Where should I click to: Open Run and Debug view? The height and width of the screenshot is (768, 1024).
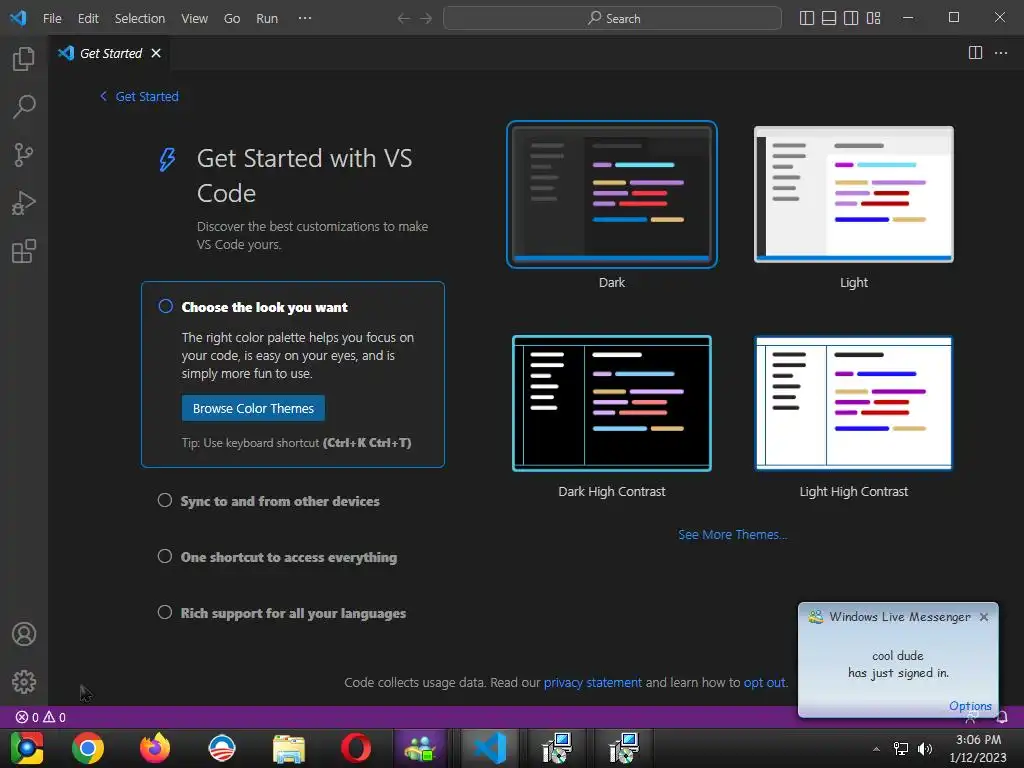(24, 203)
